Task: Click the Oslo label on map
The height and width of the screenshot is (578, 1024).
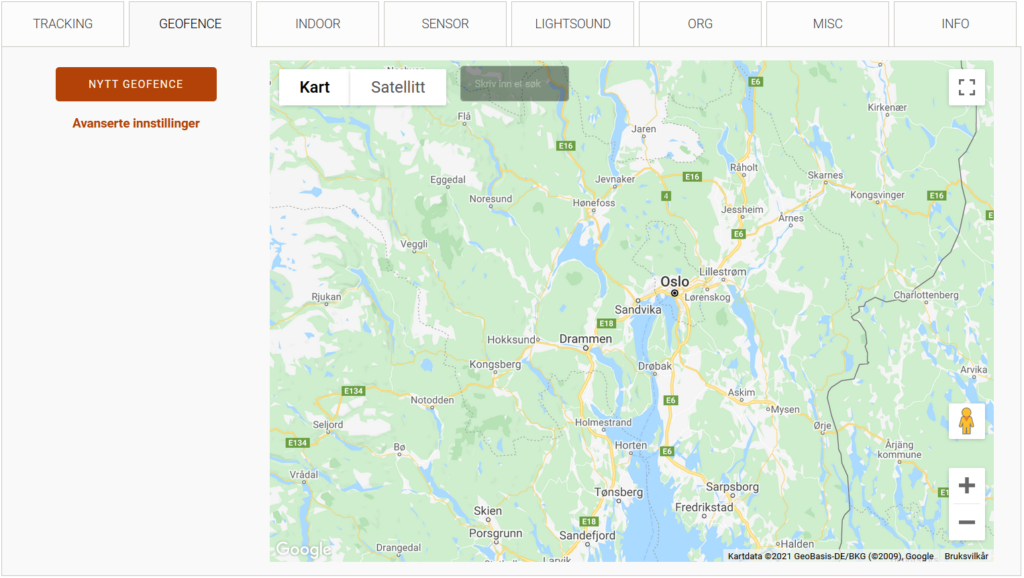Action: coord(675,281)
